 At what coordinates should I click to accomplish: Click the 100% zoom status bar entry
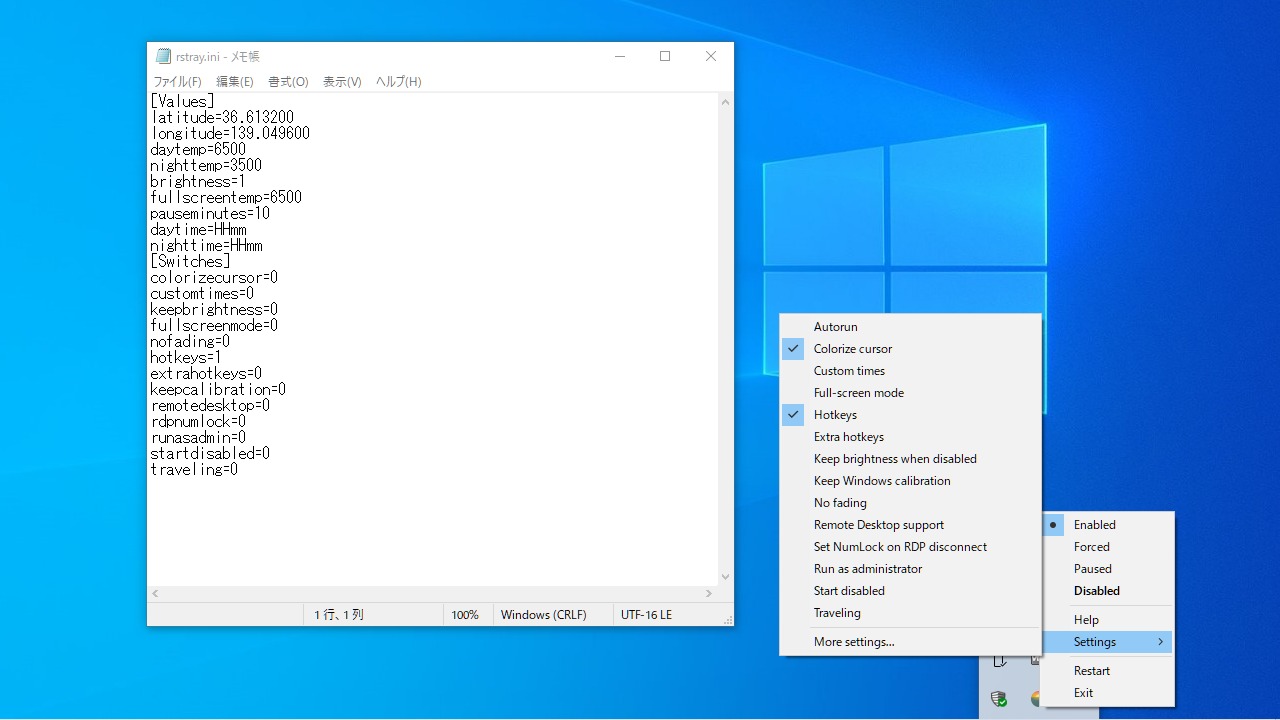[465, 615]
